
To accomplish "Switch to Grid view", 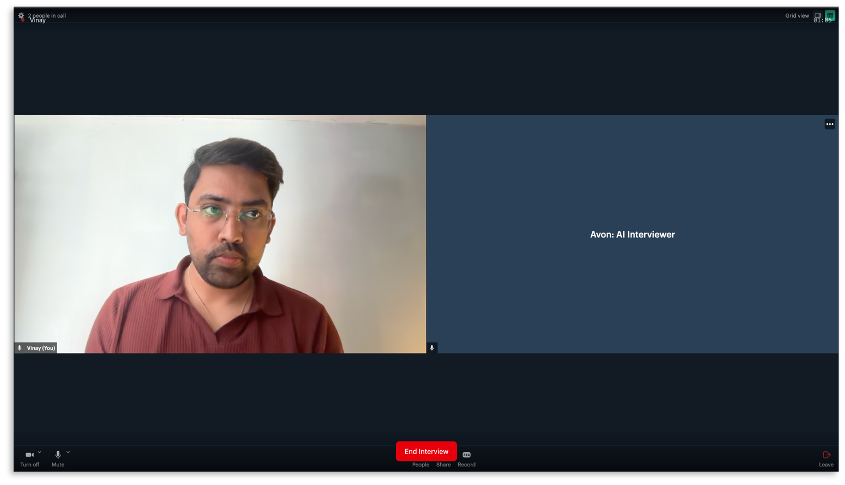I will point(797,16).
